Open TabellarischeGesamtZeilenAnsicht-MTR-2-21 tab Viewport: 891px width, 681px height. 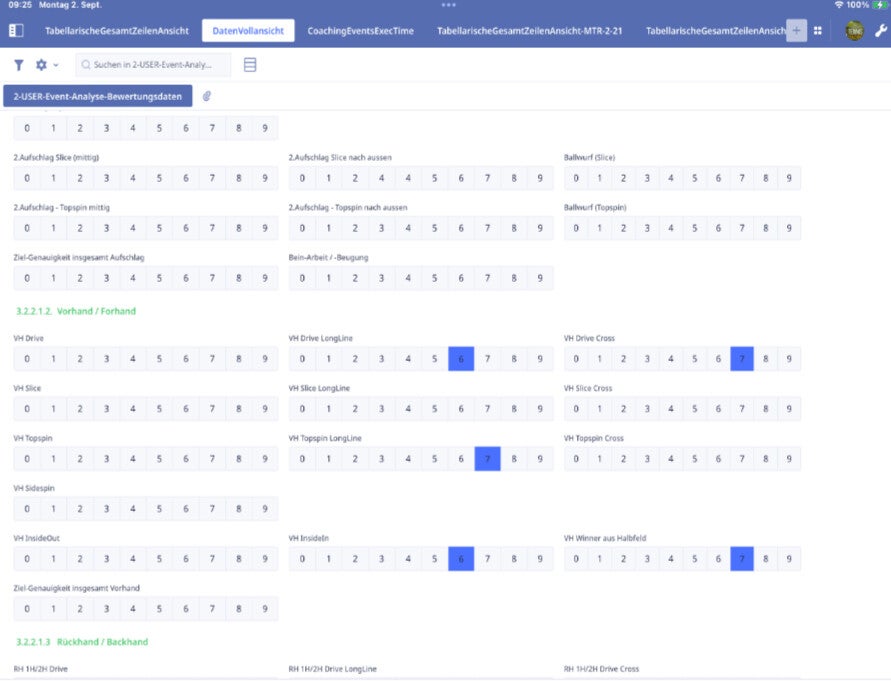coord(530,31)
